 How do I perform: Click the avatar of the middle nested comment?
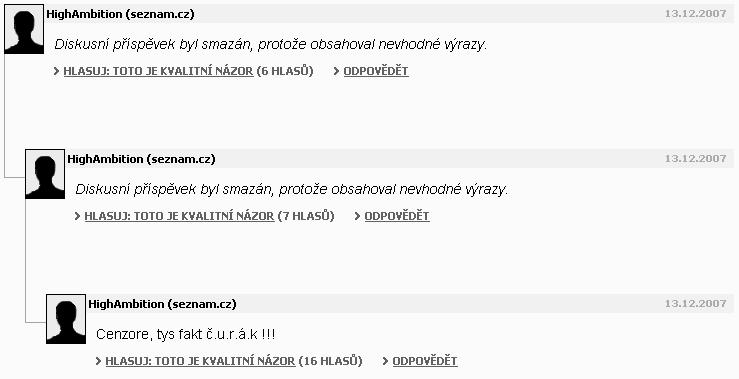coord(45,174)
